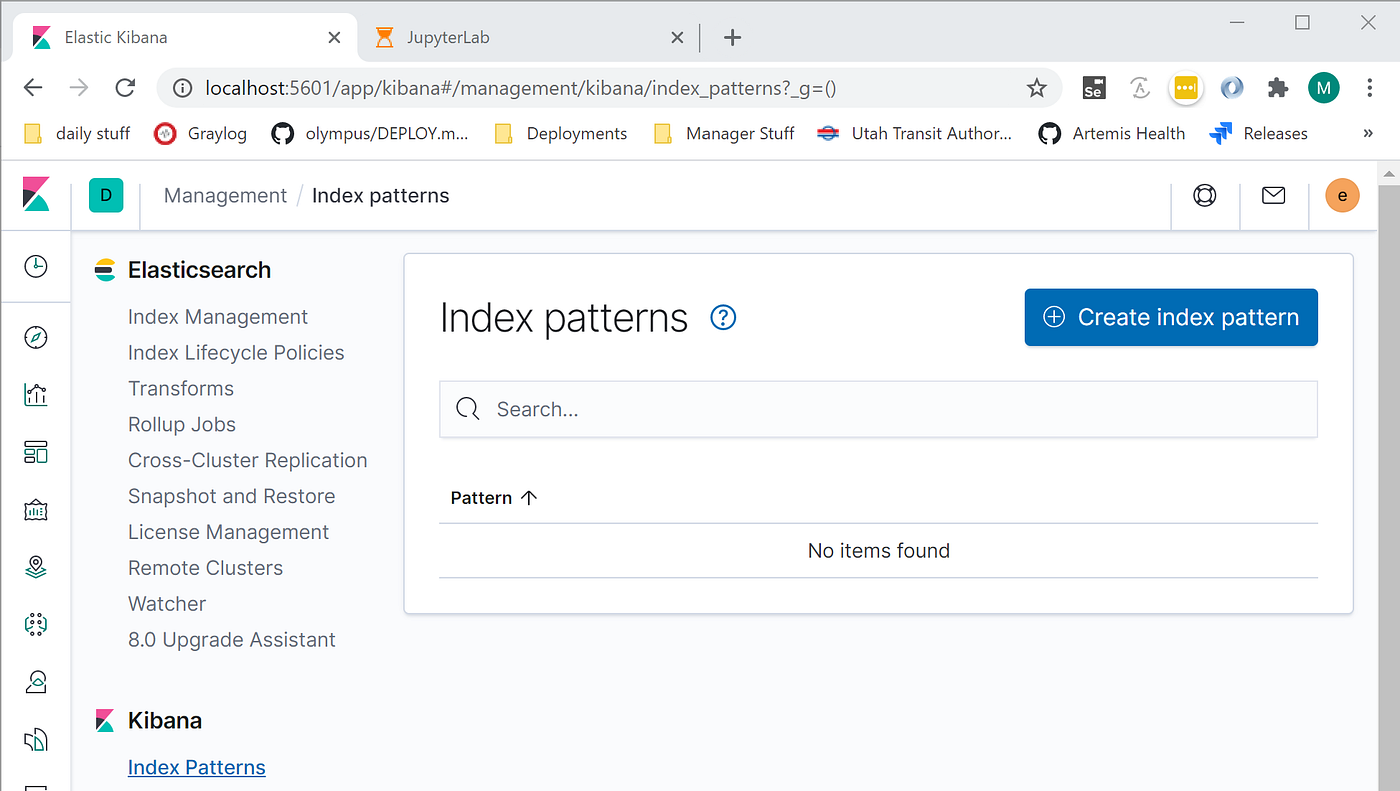The width and height of the screenshot is (1400, 791).
Task: Open the help lifebuoy icon in the header
Action: [x=1205, y=196]
